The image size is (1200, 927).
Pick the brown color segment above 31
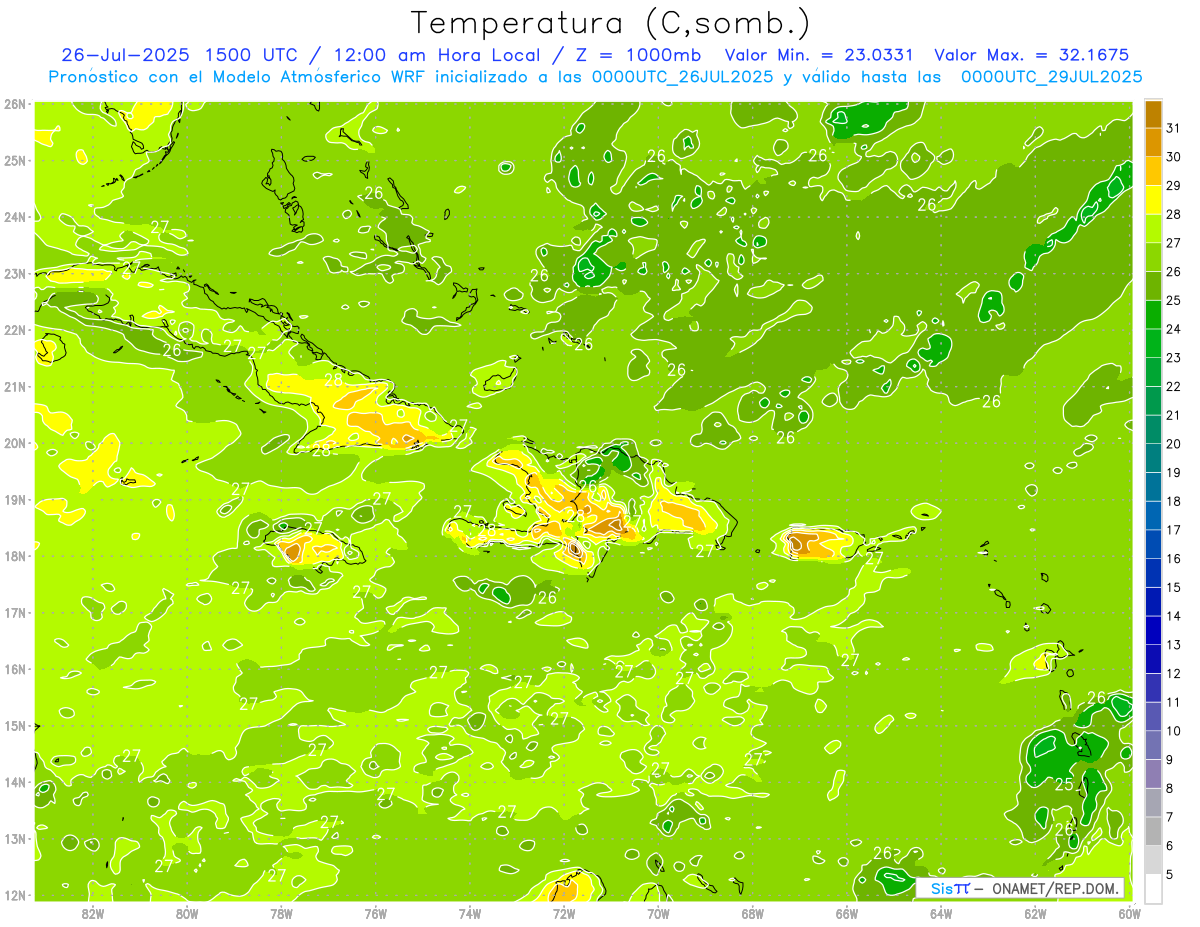[1153, 115]
